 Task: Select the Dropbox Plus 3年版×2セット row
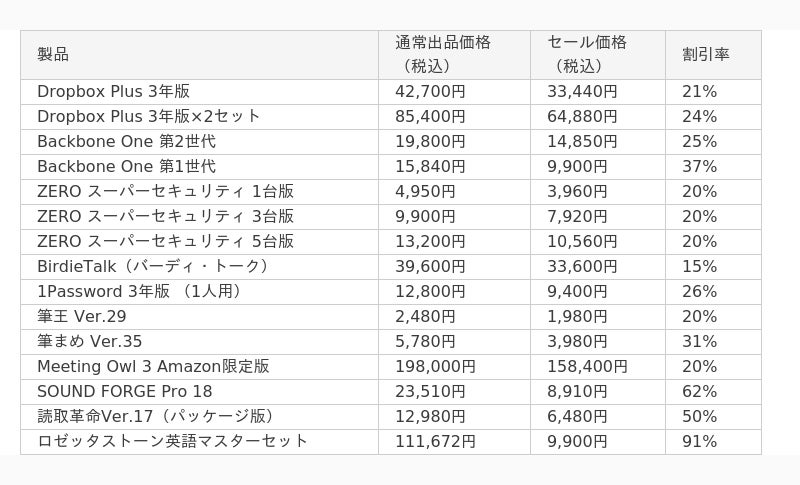[x=391, y=117]
